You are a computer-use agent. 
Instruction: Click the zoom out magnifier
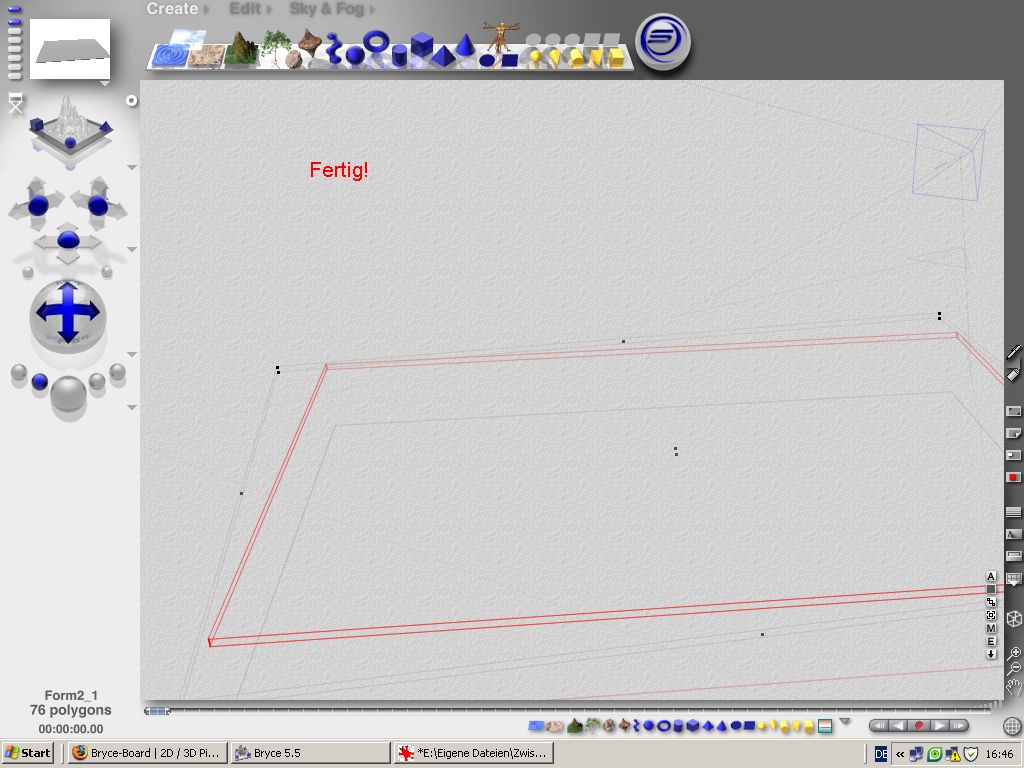pos(1014,668)
